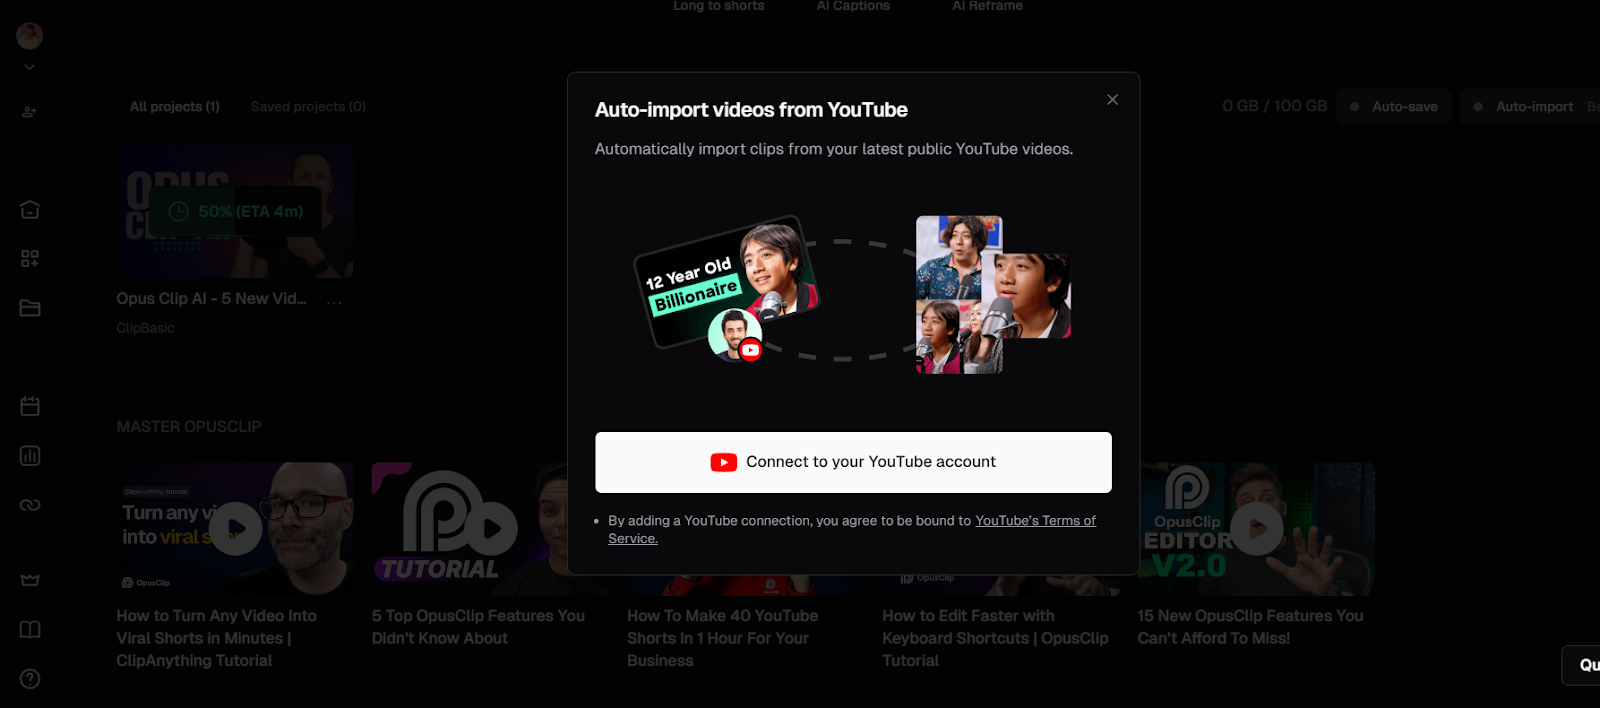
Task: Select the AI Captions tab
Action: pos(853,6)
